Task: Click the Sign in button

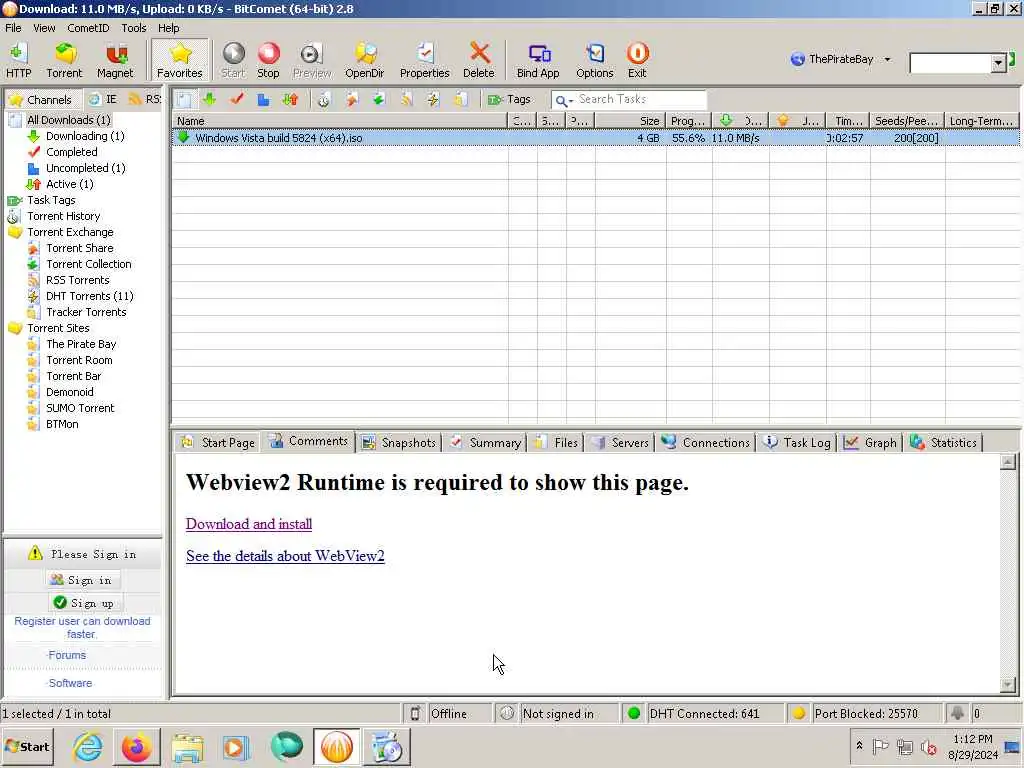Action: tap(82, 580)
